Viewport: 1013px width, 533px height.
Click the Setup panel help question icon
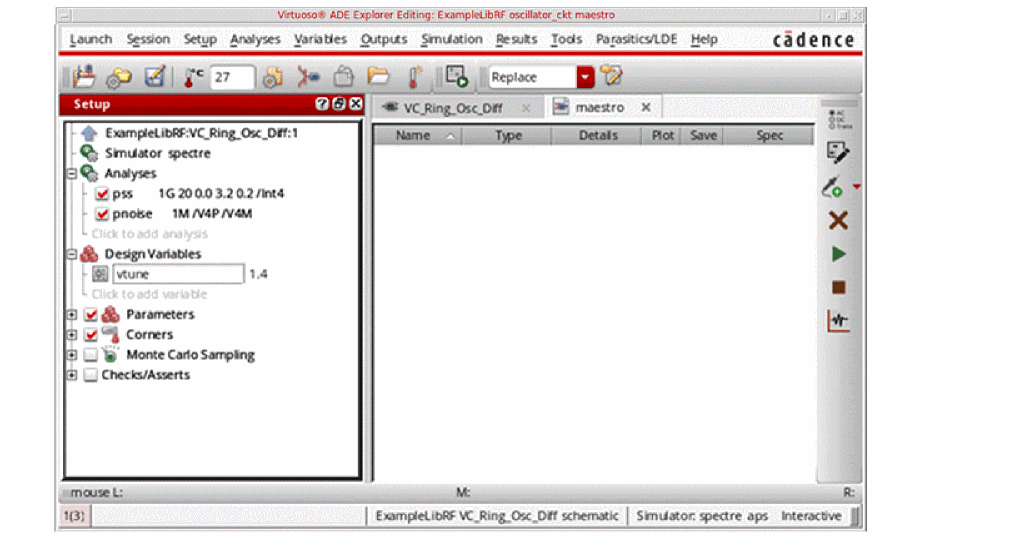coord(322,104)
